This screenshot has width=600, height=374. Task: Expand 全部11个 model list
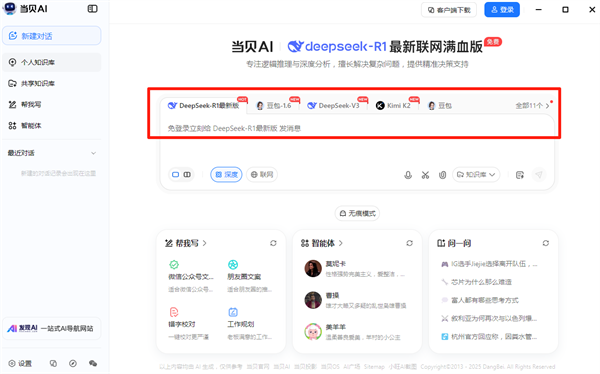[x=532, y=106]
